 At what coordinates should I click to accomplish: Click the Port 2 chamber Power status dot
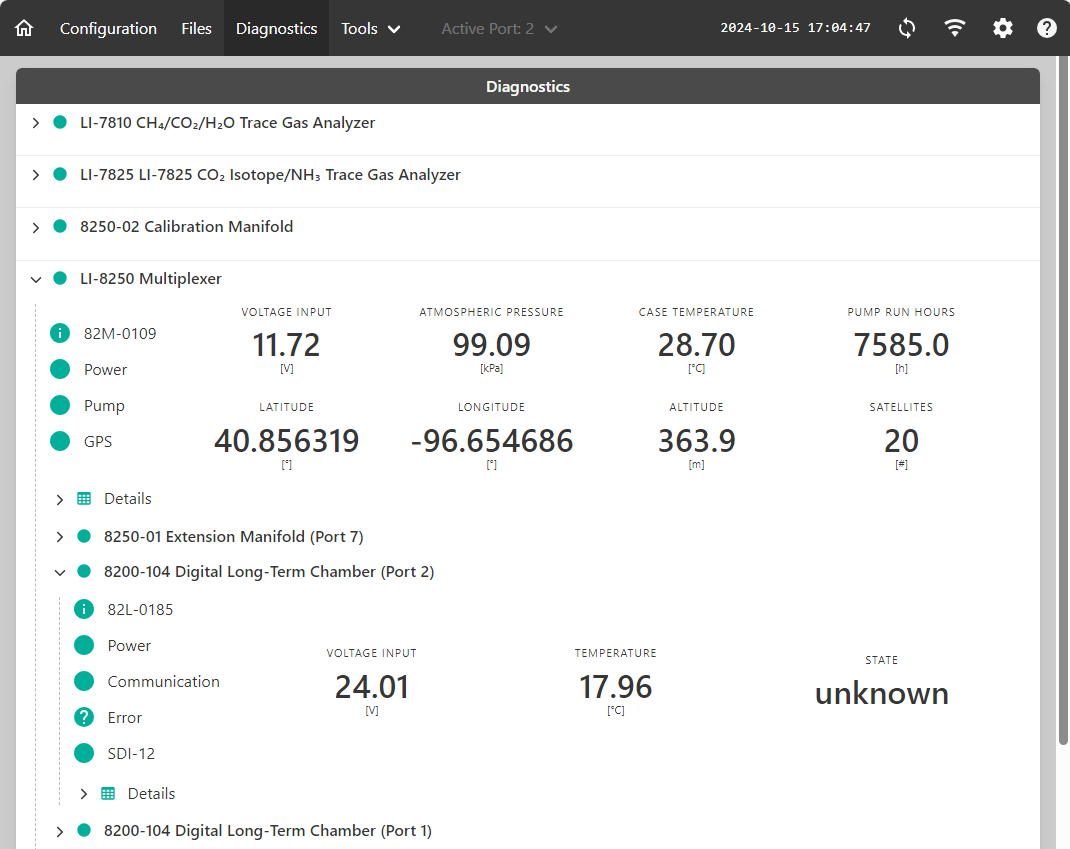click(x=84, y=645)
